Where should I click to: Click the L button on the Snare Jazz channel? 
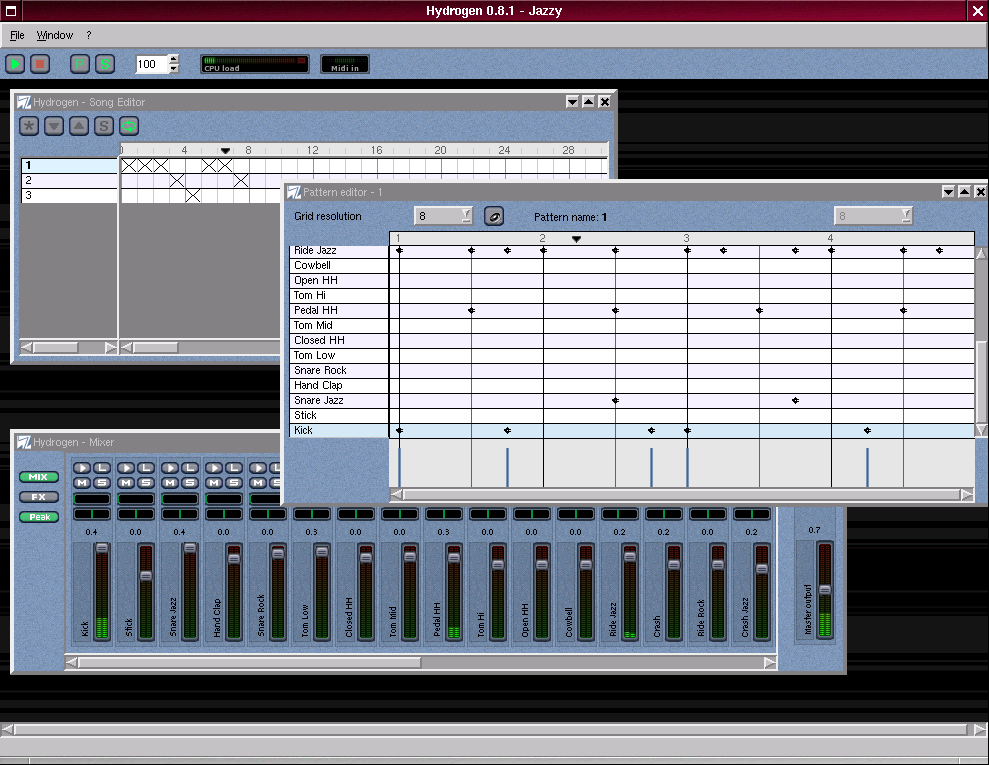[190, 468]
